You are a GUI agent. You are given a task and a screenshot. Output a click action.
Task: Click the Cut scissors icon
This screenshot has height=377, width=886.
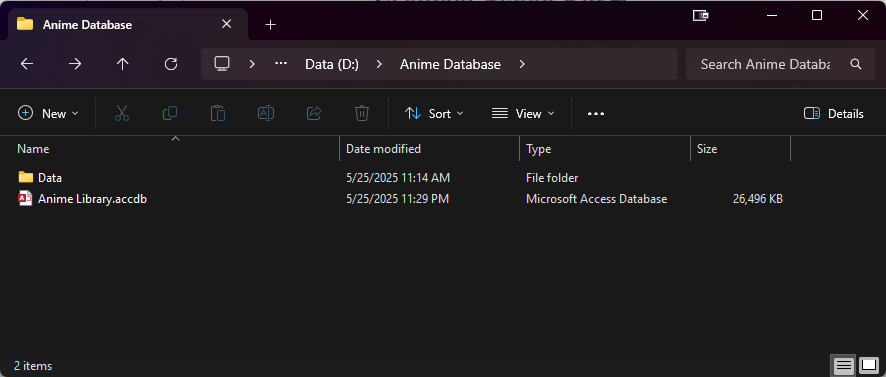click(x=121, y=113)
